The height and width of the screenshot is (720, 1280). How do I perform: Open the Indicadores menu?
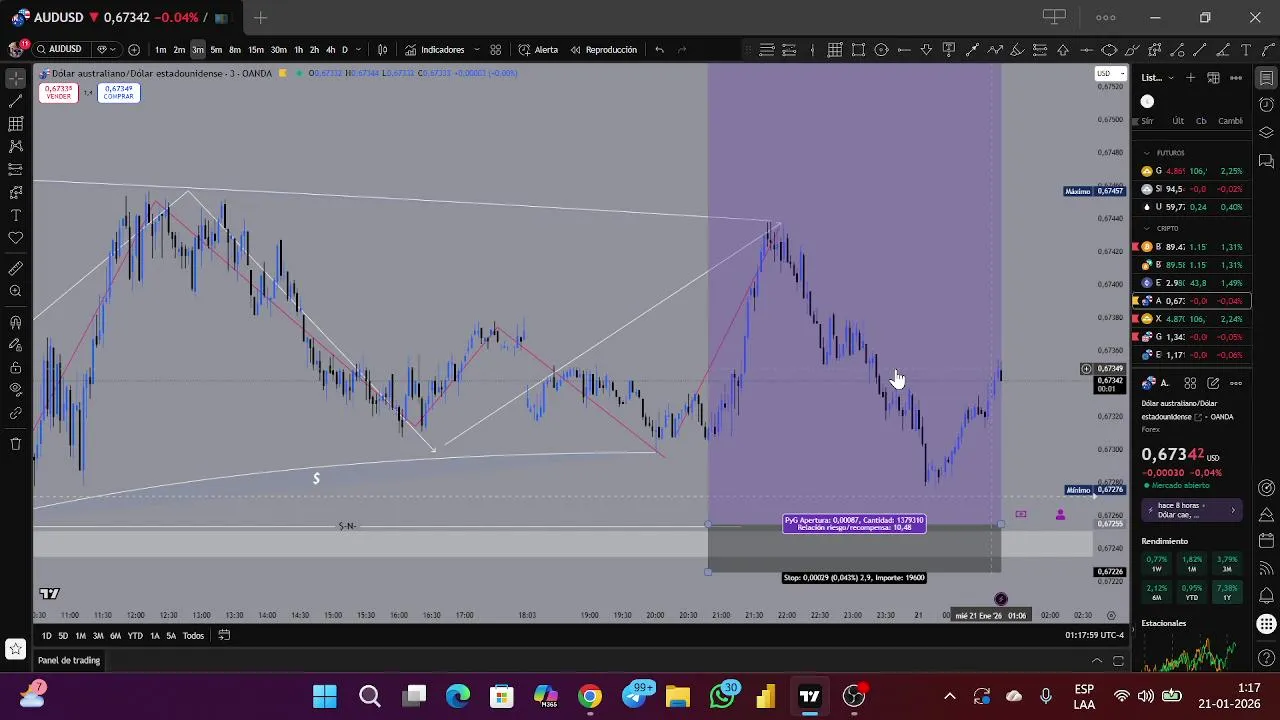point(435,49)
